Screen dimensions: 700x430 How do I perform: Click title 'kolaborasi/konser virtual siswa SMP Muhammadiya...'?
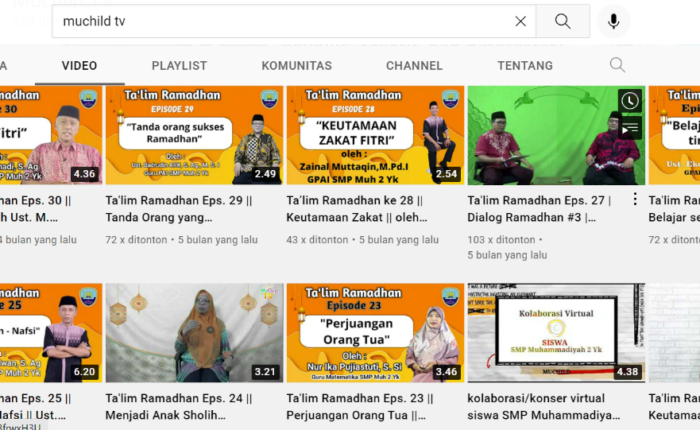544,406
